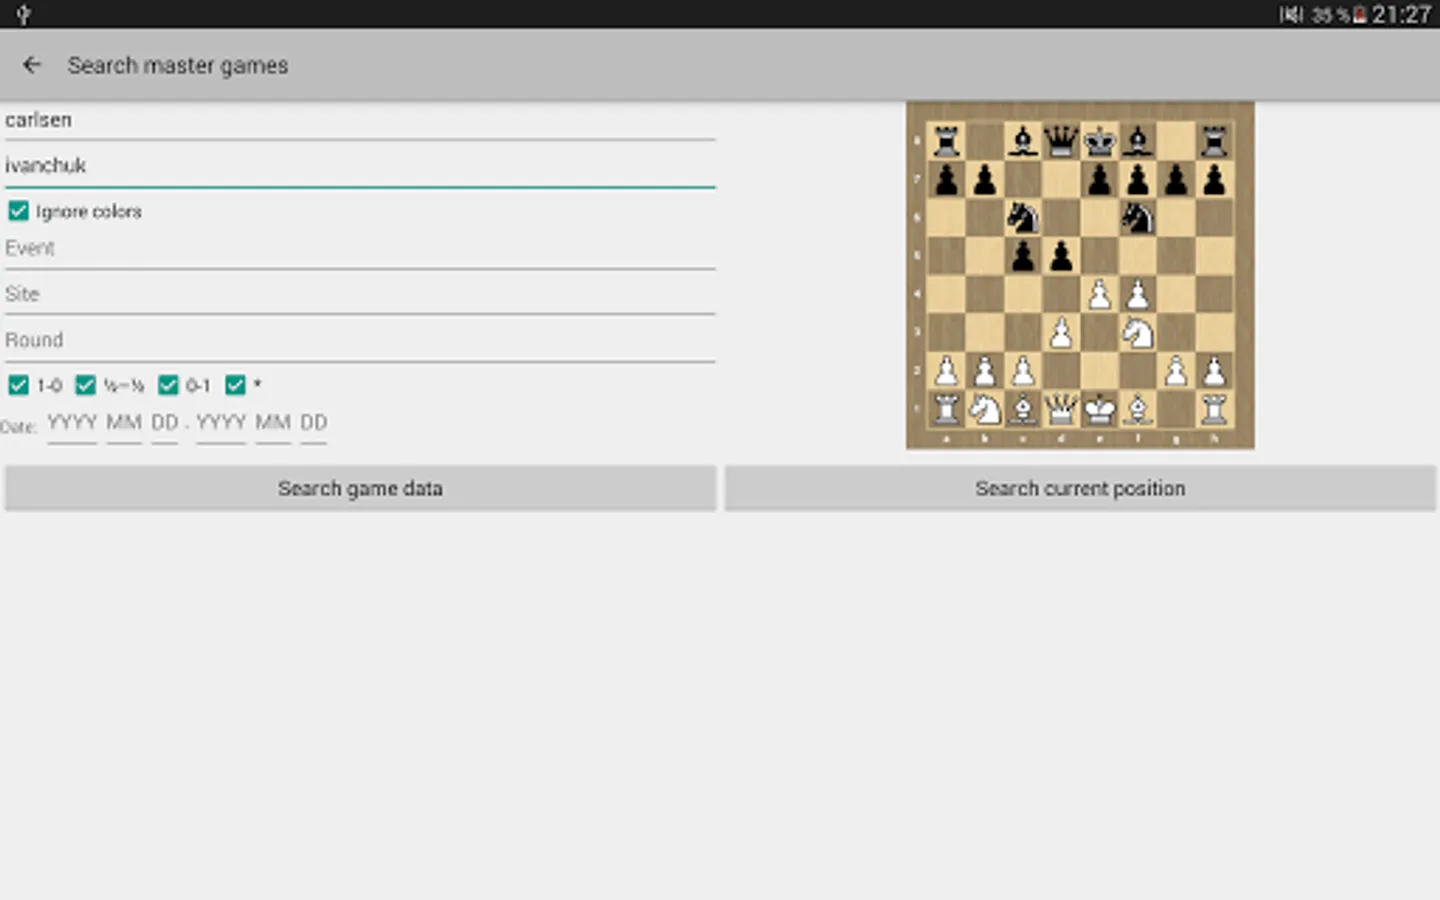The image size is (1440, 900).
Task: Toggle the * unfinished result checkbox
Action: click(x=236, y=385)
